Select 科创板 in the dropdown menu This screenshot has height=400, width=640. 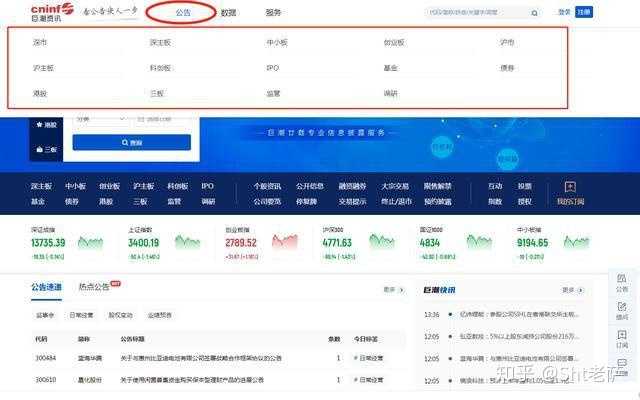pos(160,68)
